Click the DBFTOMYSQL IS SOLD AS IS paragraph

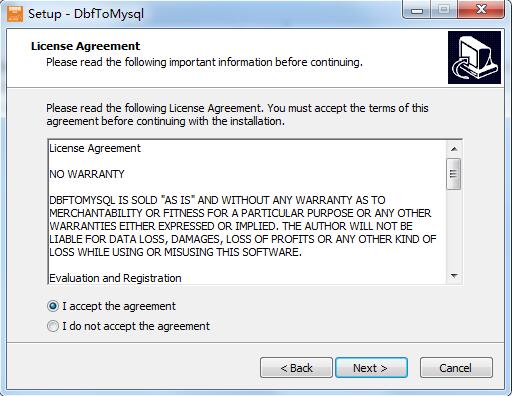click(x=243, y=226)
